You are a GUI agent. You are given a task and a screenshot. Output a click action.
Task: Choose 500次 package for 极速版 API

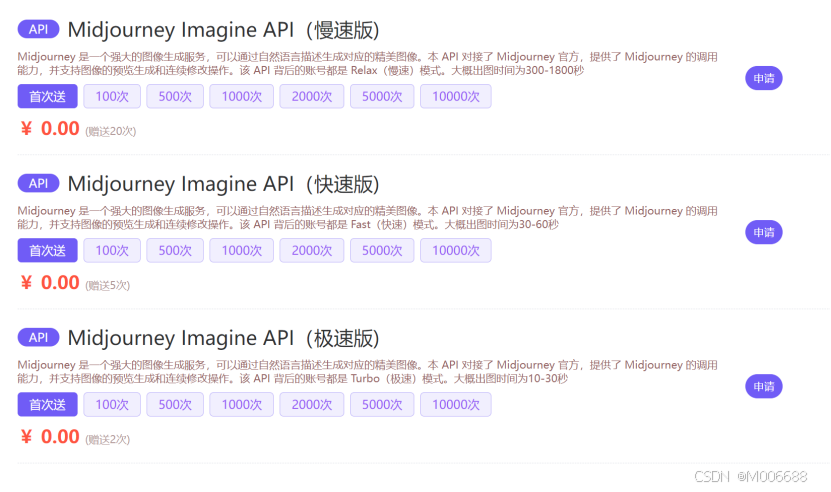175,405
